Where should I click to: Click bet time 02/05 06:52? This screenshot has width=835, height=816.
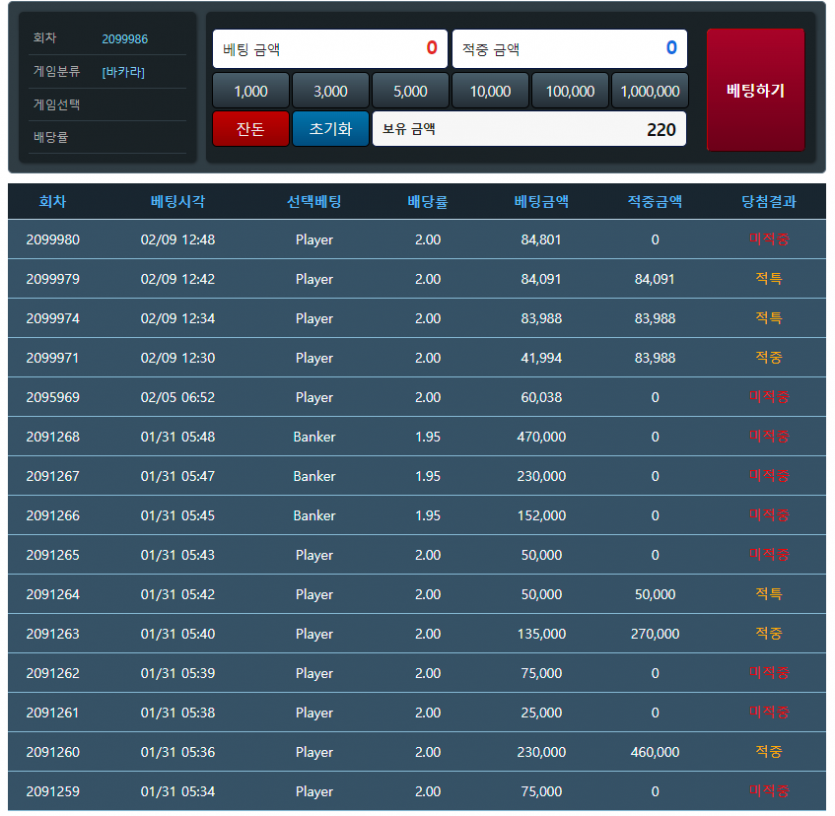[x=178, y=397]
